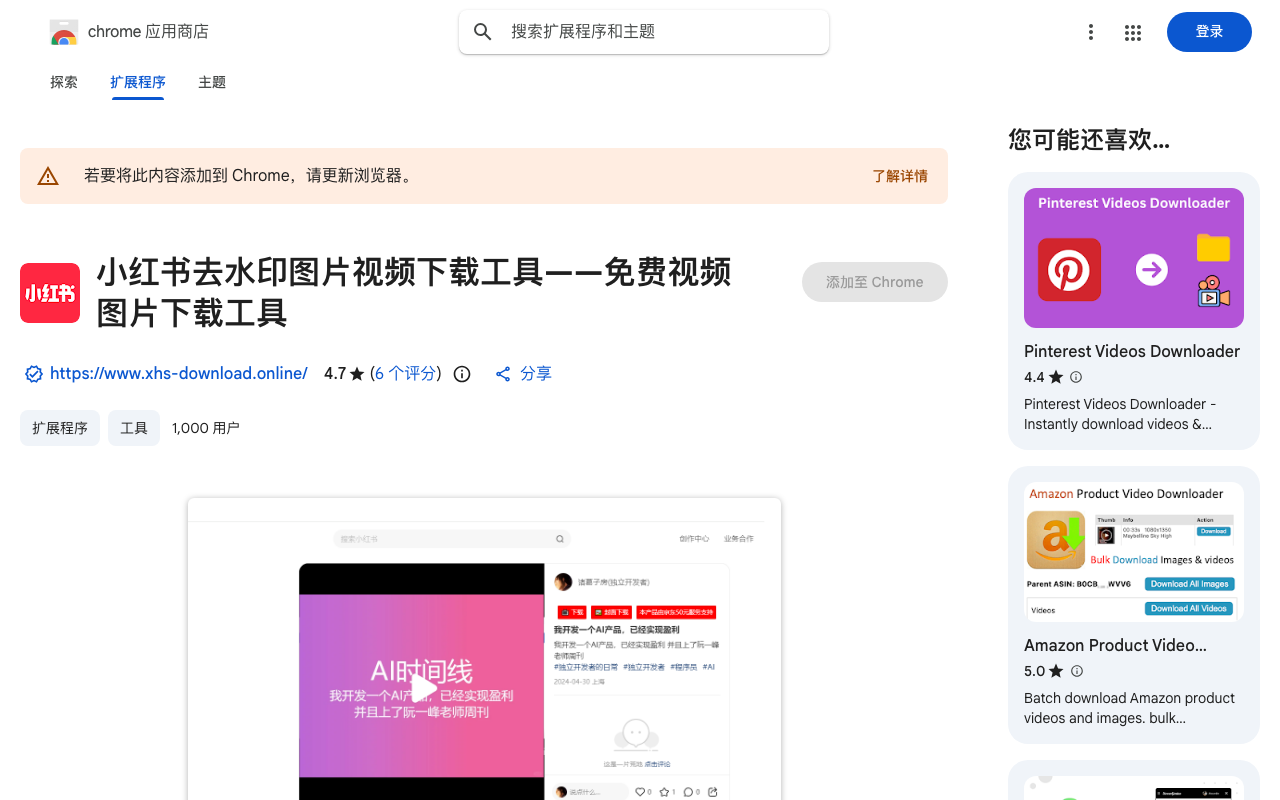
Task: Click the Amazon downloader rating info icon
Action: pyautogui.click(x=1076, y=671)
